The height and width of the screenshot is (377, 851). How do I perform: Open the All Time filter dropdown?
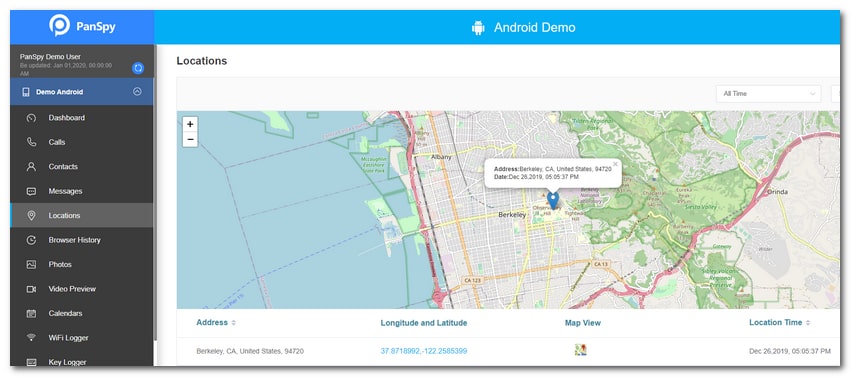(x=768, y=94)
